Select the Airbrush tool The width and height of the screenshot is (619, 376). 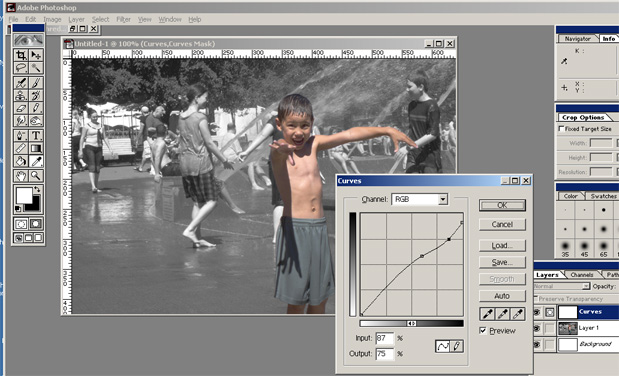click(21, 83)
